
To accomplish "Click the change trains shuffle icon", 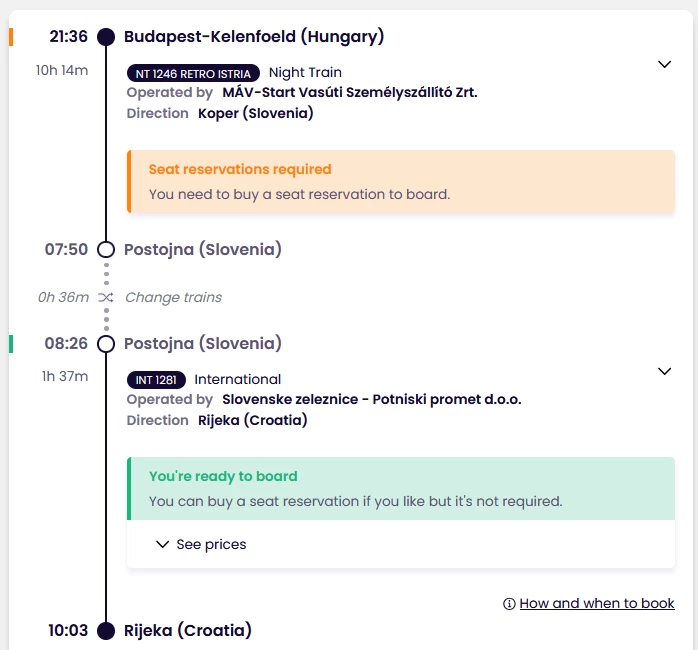I will [106, 297].
